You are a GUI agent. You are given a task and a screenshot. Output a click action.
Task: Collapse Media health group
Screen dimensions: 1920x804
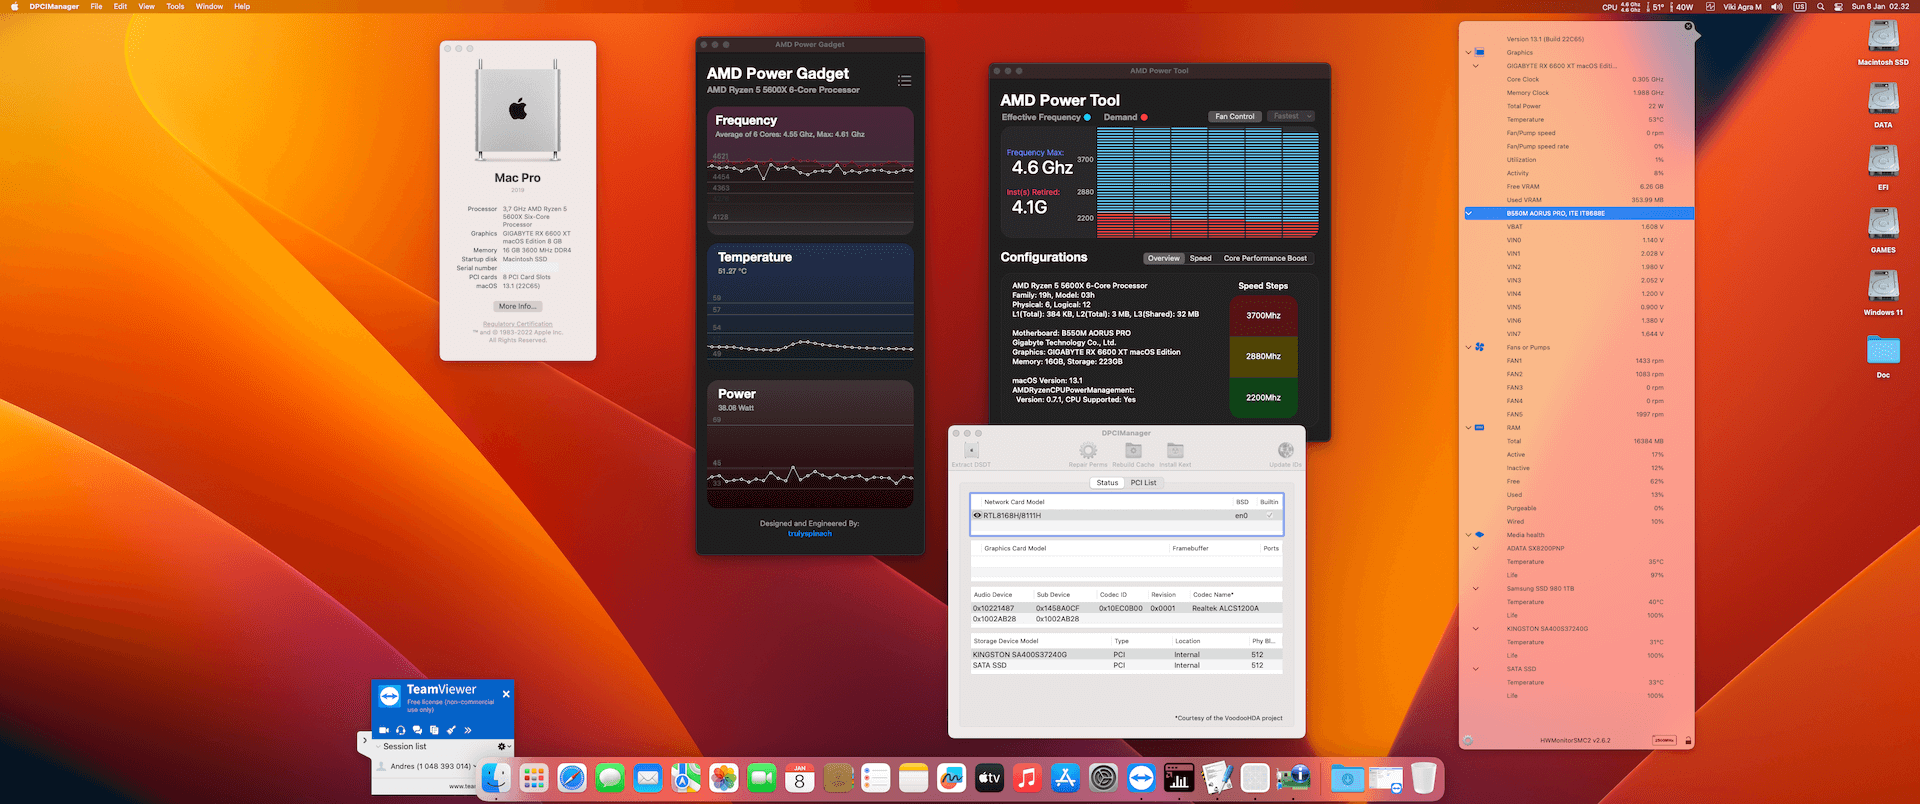coord(1469,535)
